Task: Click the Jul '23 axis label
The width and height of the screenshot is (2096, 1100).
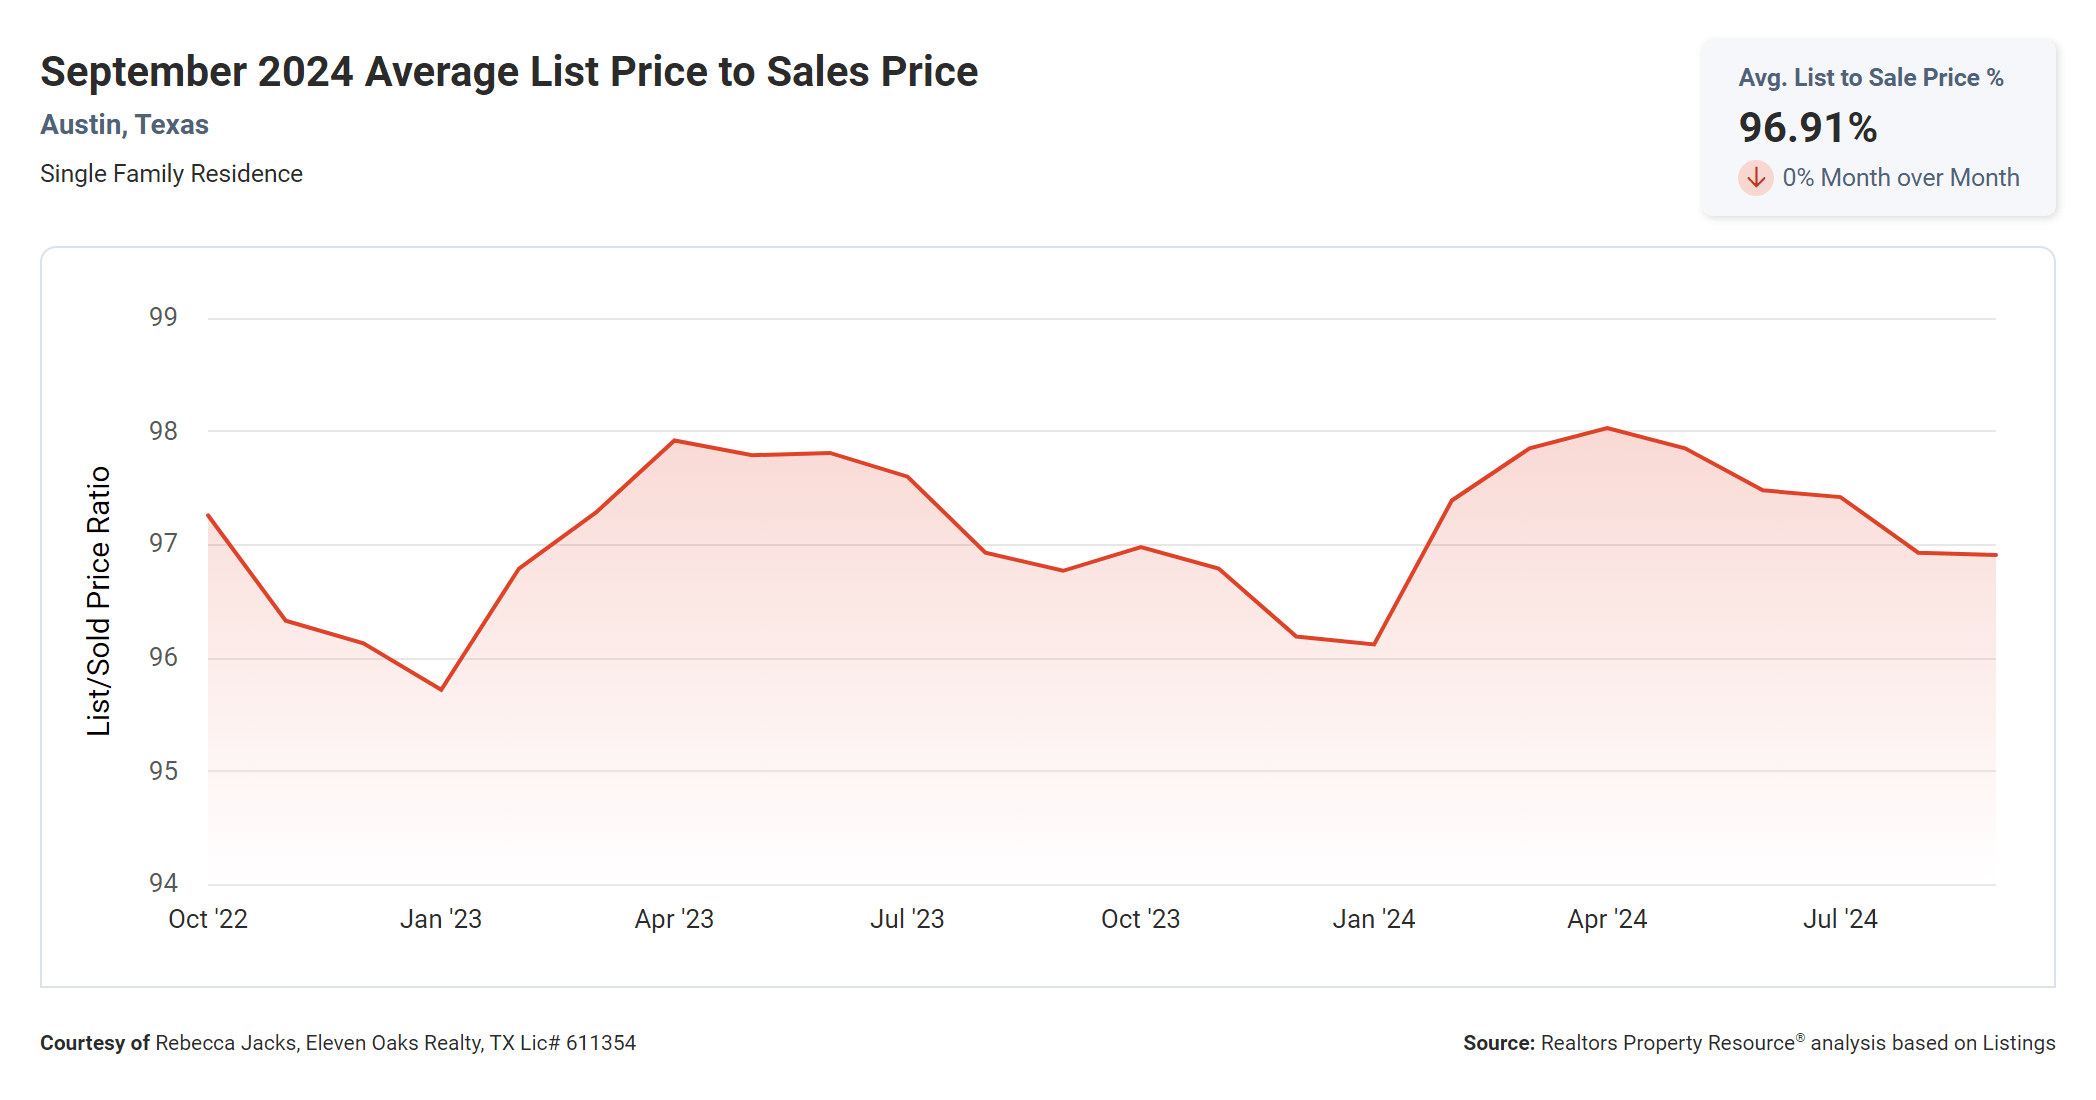Action: tap(907, 919)
